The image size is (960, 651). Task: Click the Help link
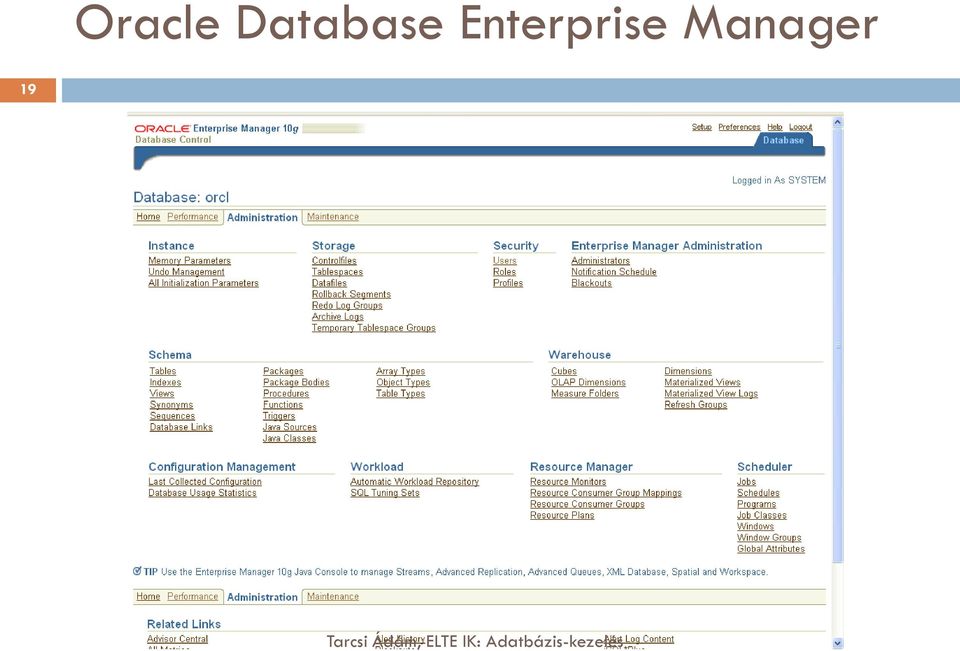click(775, 127)
